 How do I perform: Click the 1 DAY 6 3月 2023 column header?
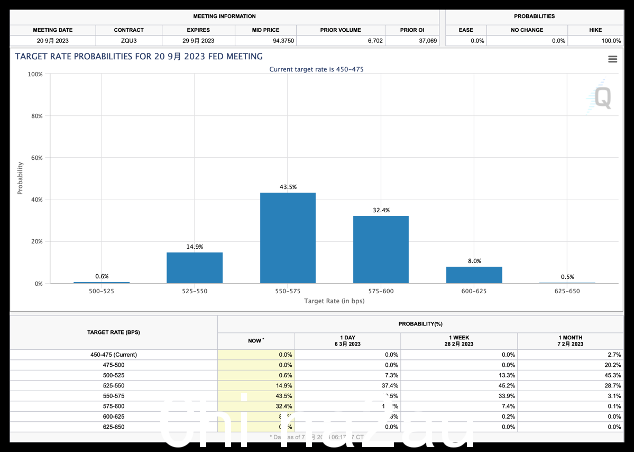click(347, 341)
